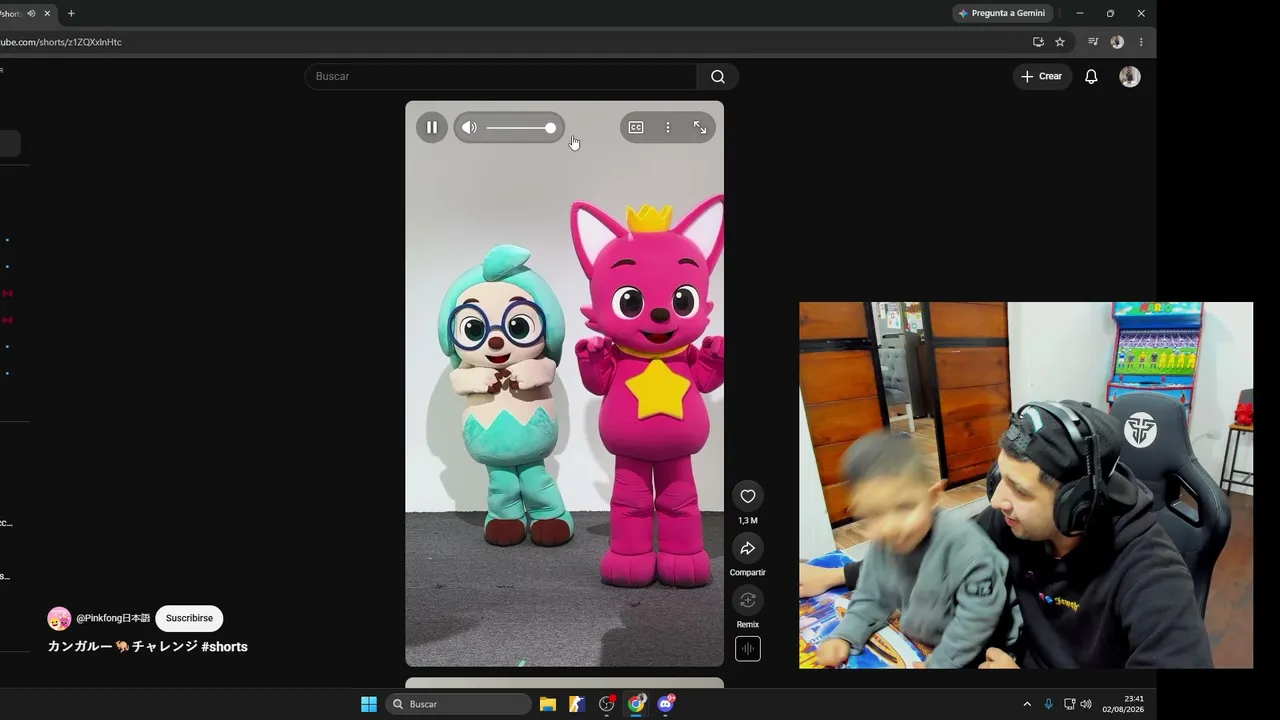Image resolution: width=1280 pixels, height=720 pixels.
Task: Open YouTube notifications bell
Action: click(1091, 76)
